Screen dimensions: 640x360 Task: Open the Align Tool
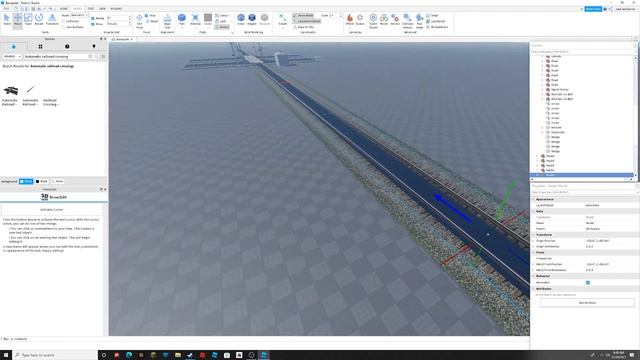(x=167, y=20)
